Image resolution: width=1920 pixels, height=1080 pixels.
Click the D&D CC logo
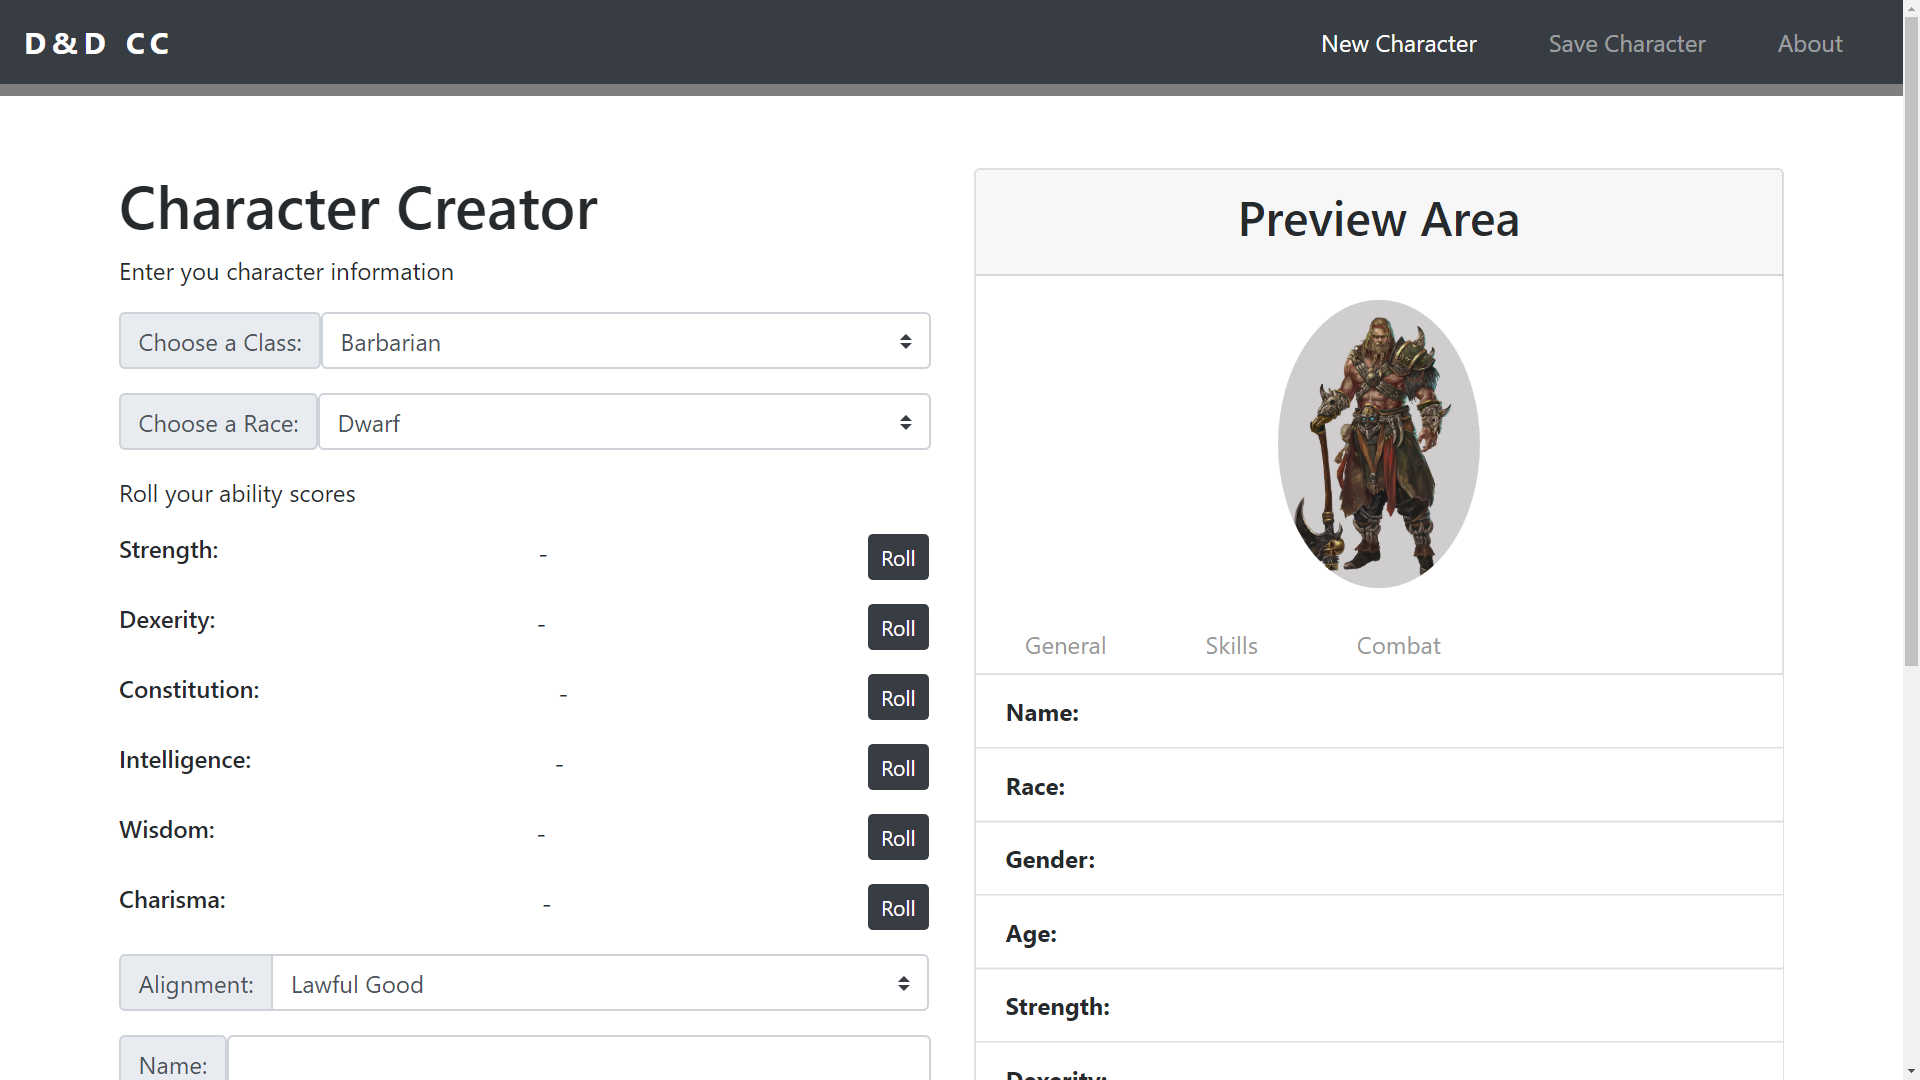pyautogui.click(x=97, y=44)
